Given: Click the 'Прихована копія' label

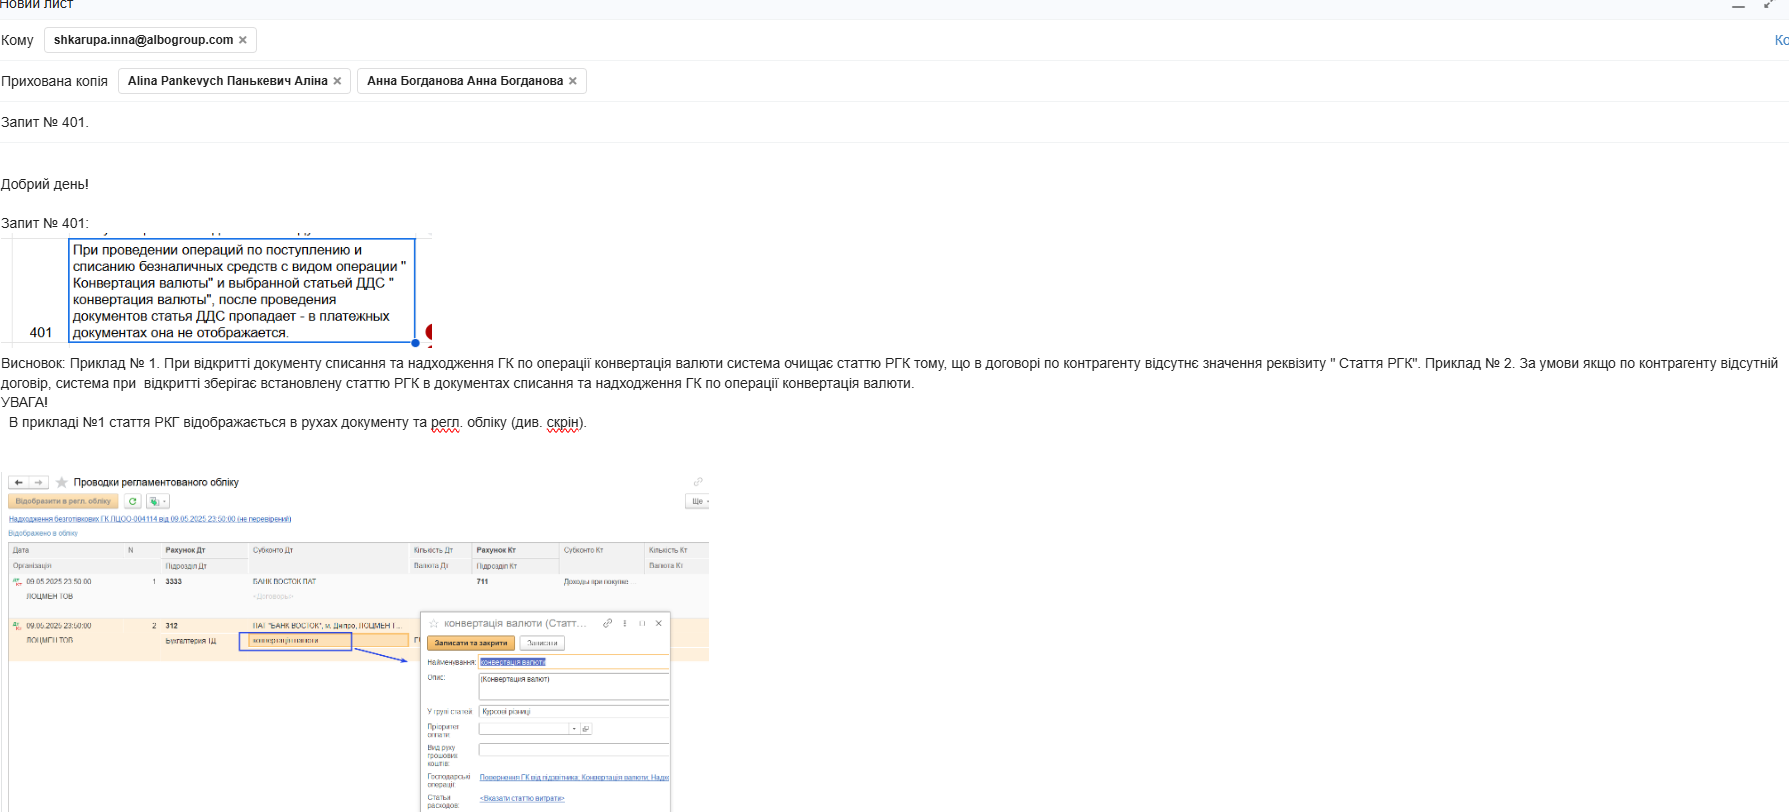Looking at the screenshot, I should (x=54, y=81).
